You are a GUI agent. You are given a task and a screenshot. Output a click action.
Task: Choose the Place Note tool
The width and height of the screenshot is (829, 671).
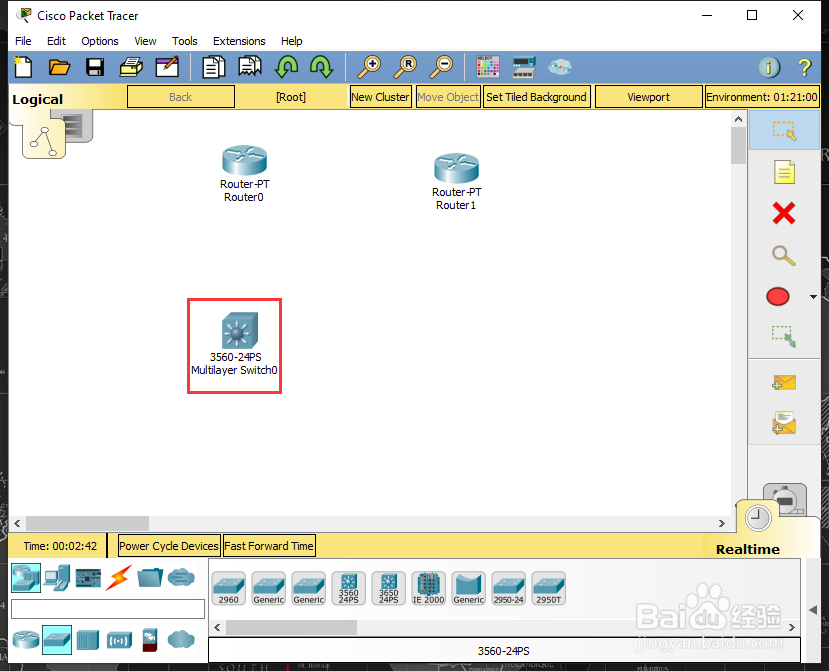point(784,172)
